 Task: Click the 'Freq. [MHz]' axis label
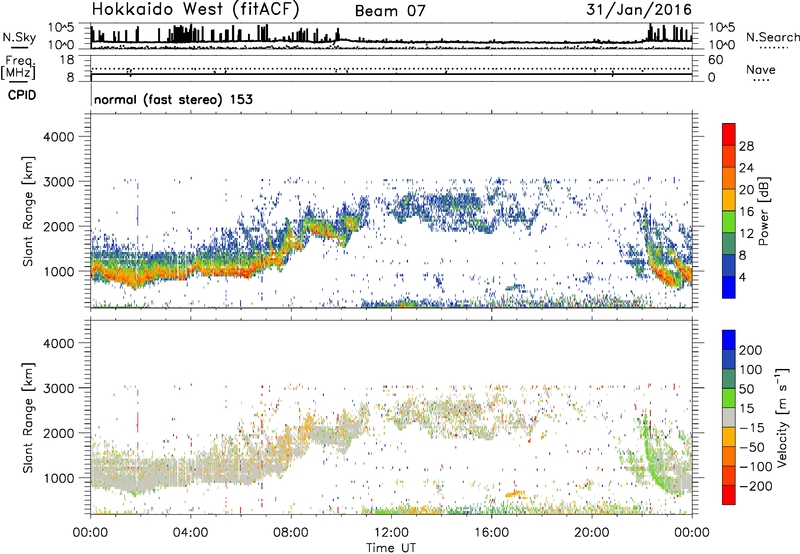click(19, 67)
